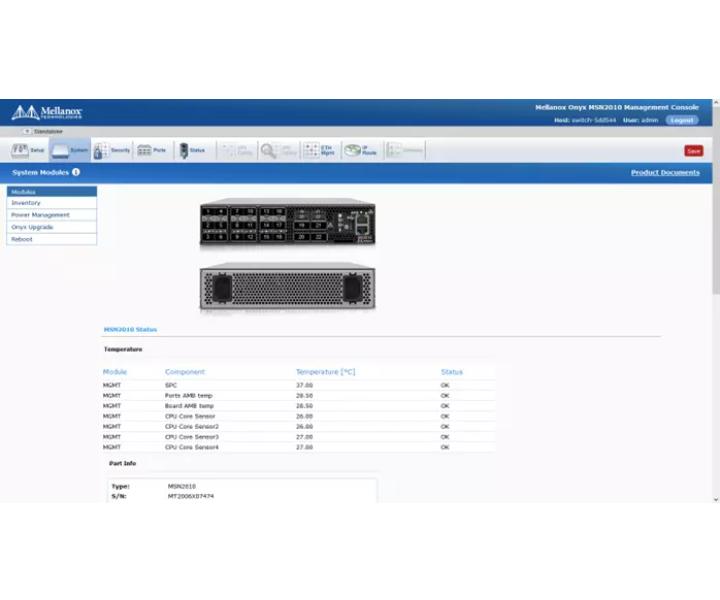The image size is (720, 600).
Task: Click the greyed item right of IP Route
Action: 405,150
